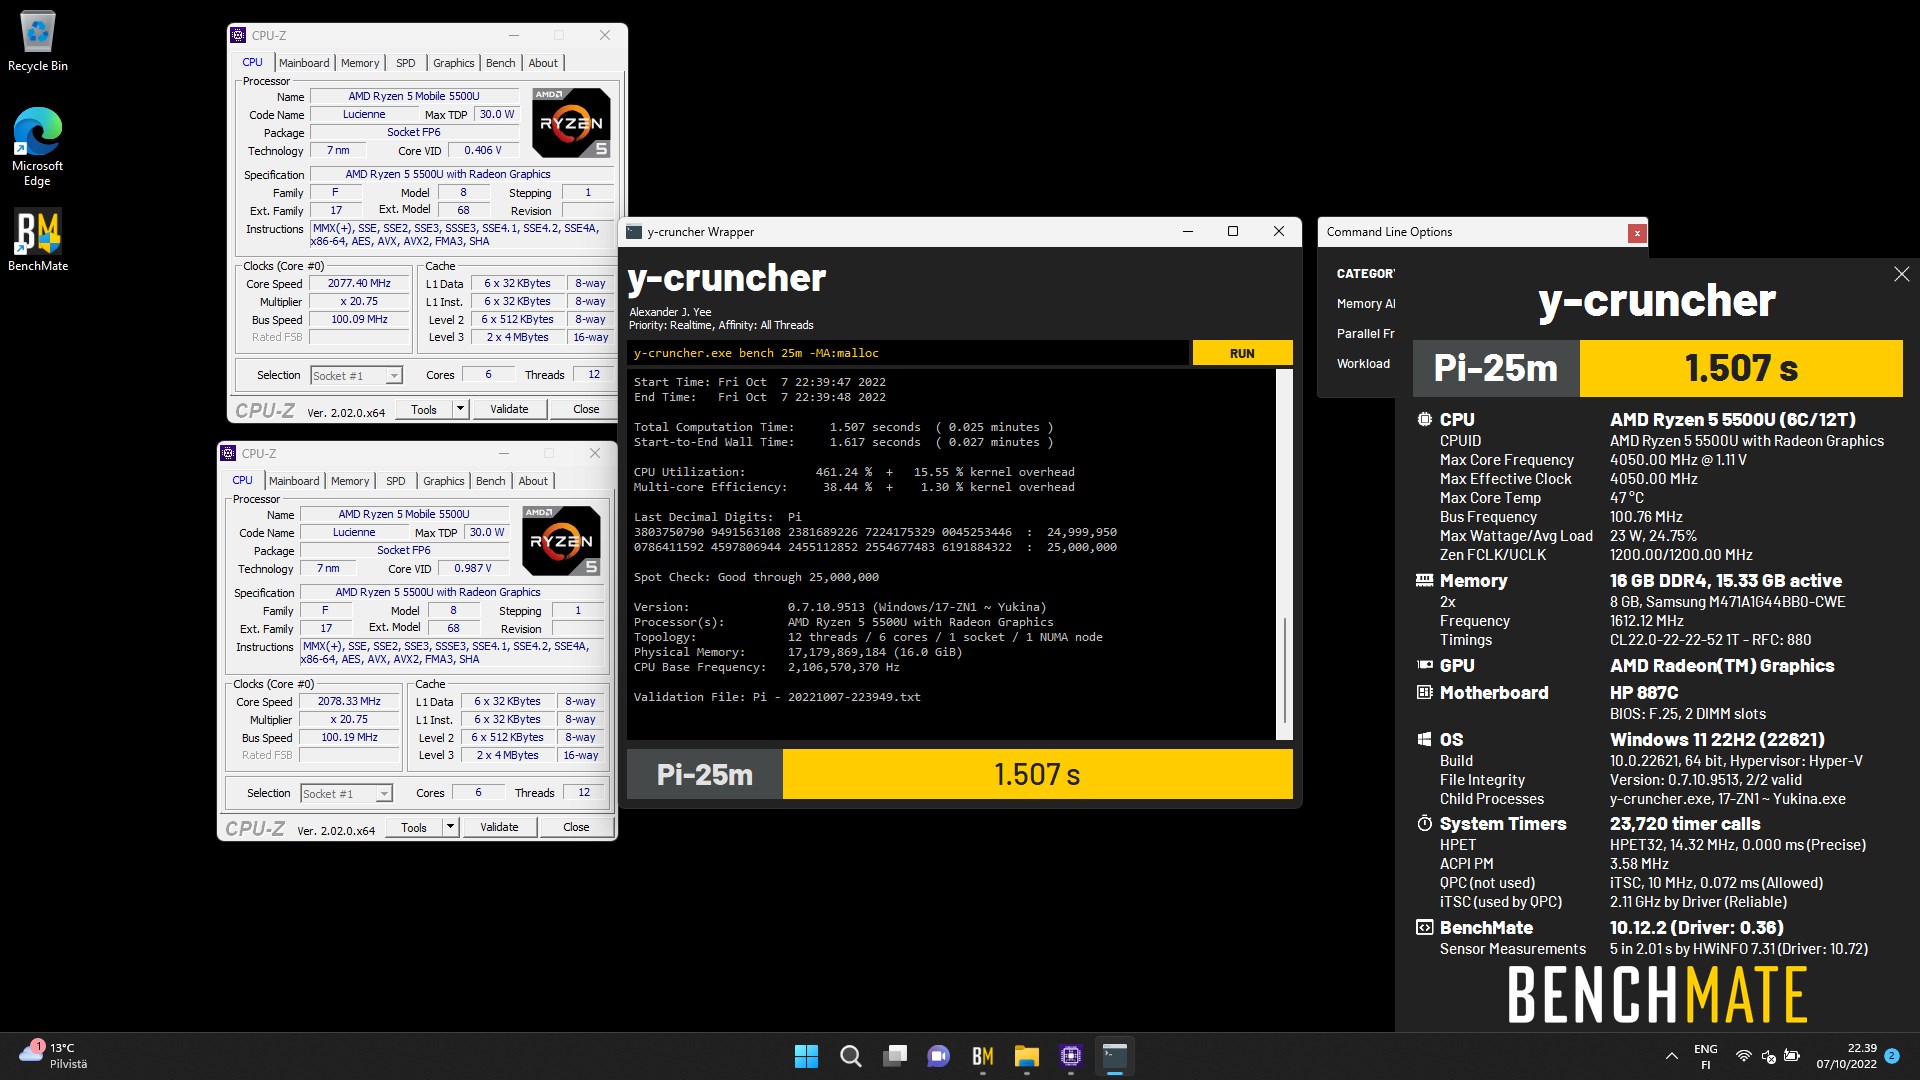Close the Command Line Options window
Image resolution: width=1920 pixels, height=1080 pixels.
pos(1637,233)
